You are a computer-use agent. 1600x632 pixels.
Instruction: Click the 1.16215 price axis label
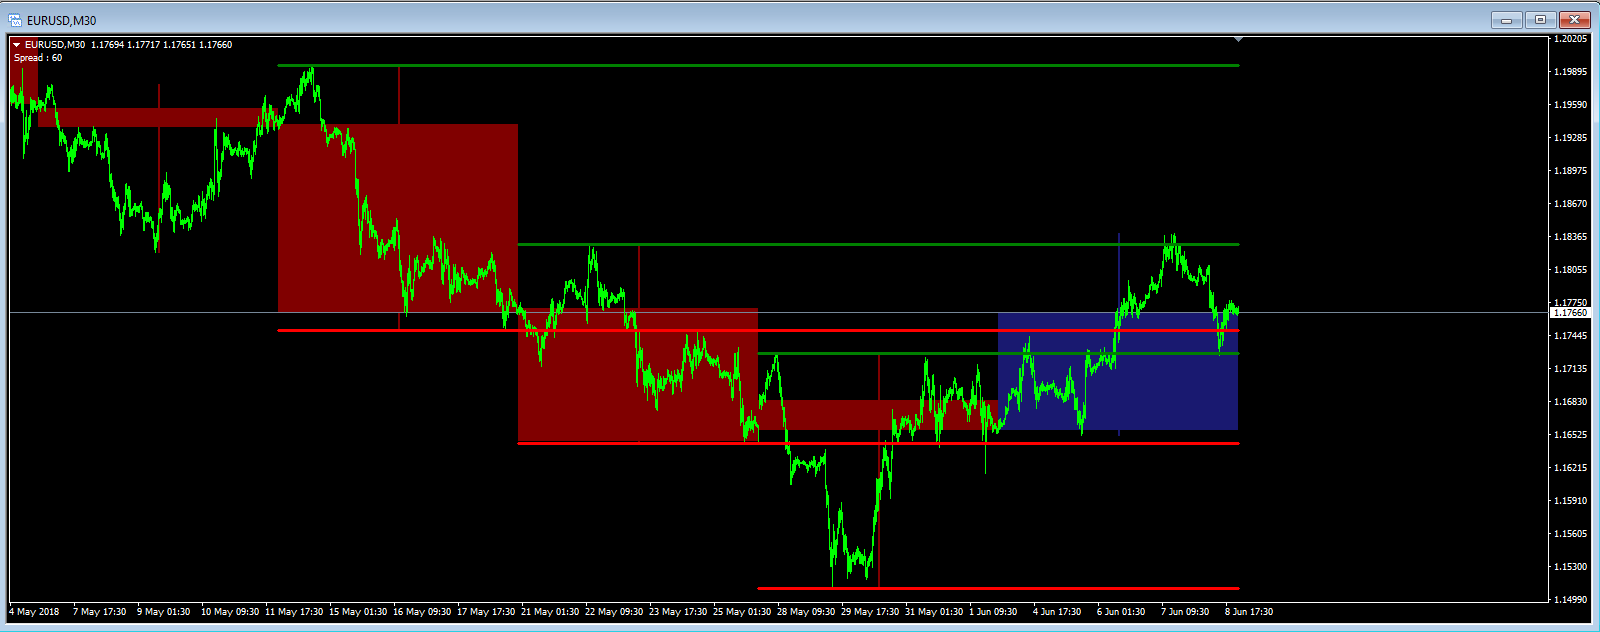coord(1571,468)
